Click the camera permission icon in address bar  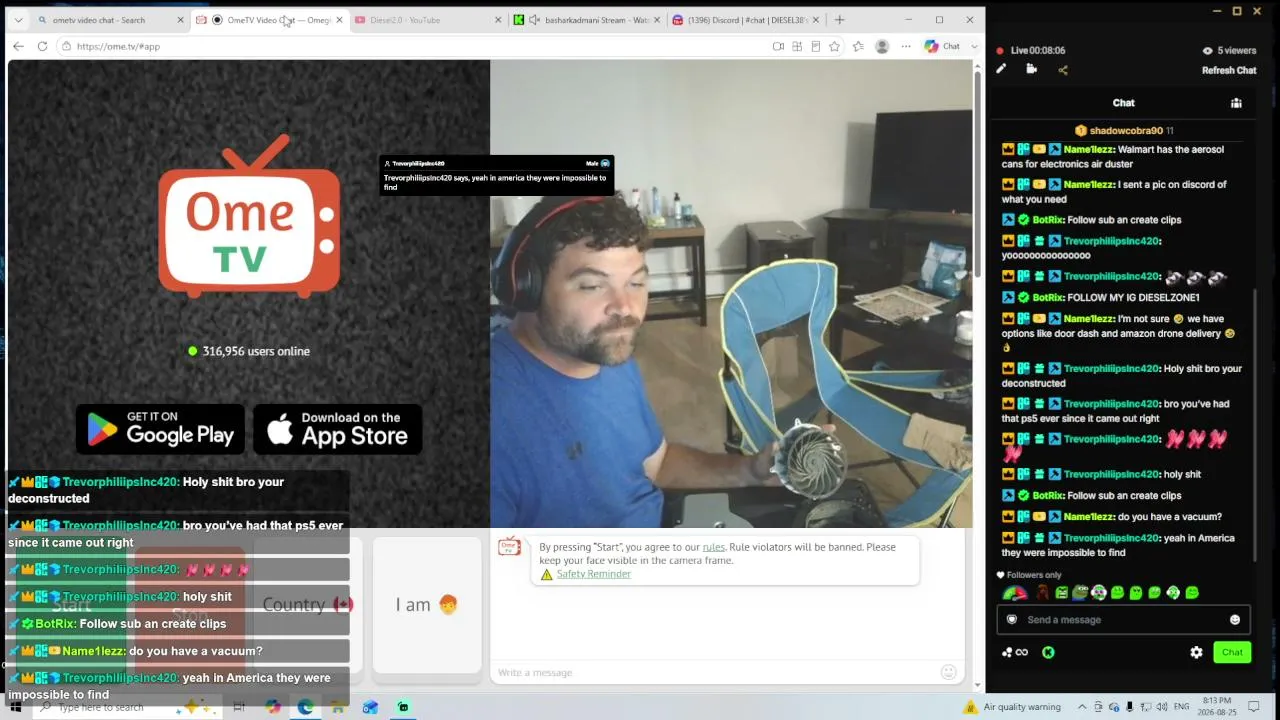click(x=778, y=46)
